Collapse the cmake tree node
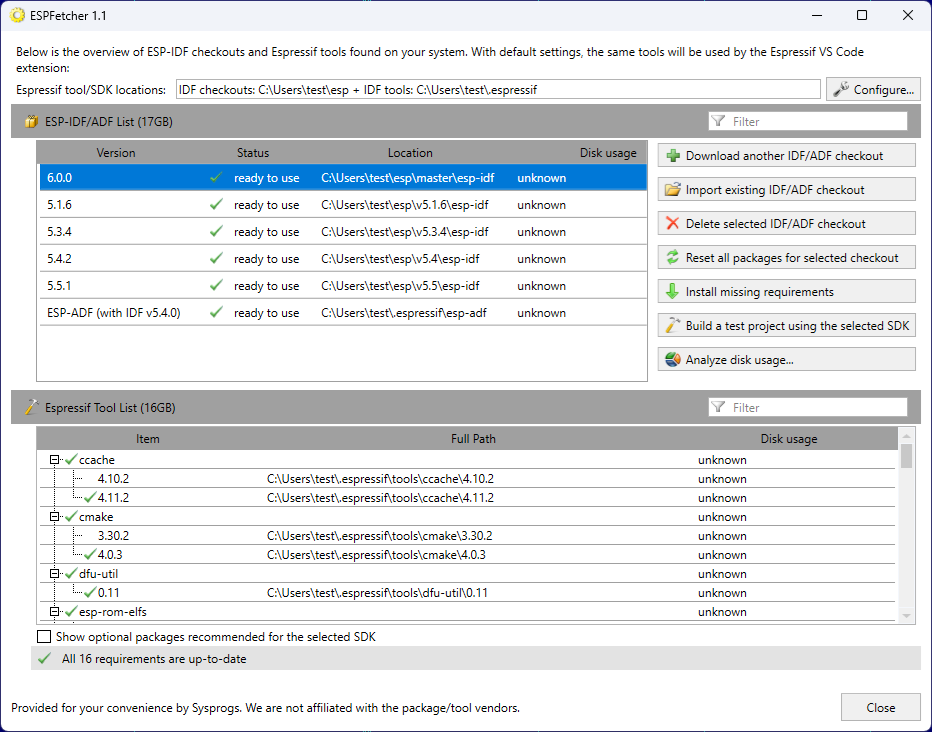The image size is (932, 732). (x=55, y=516)
